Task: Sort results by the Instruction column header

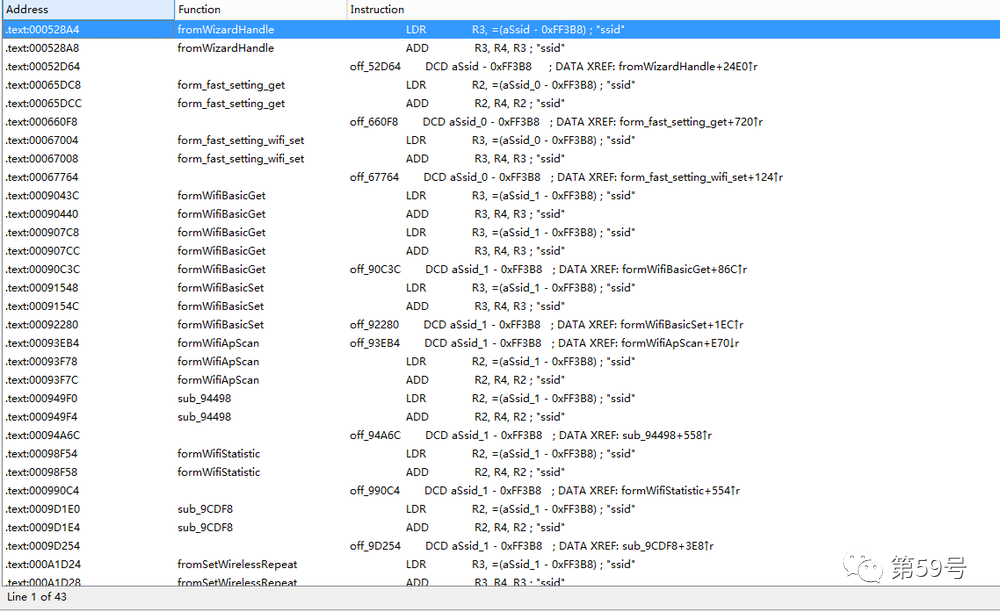Action: [673, 10]
